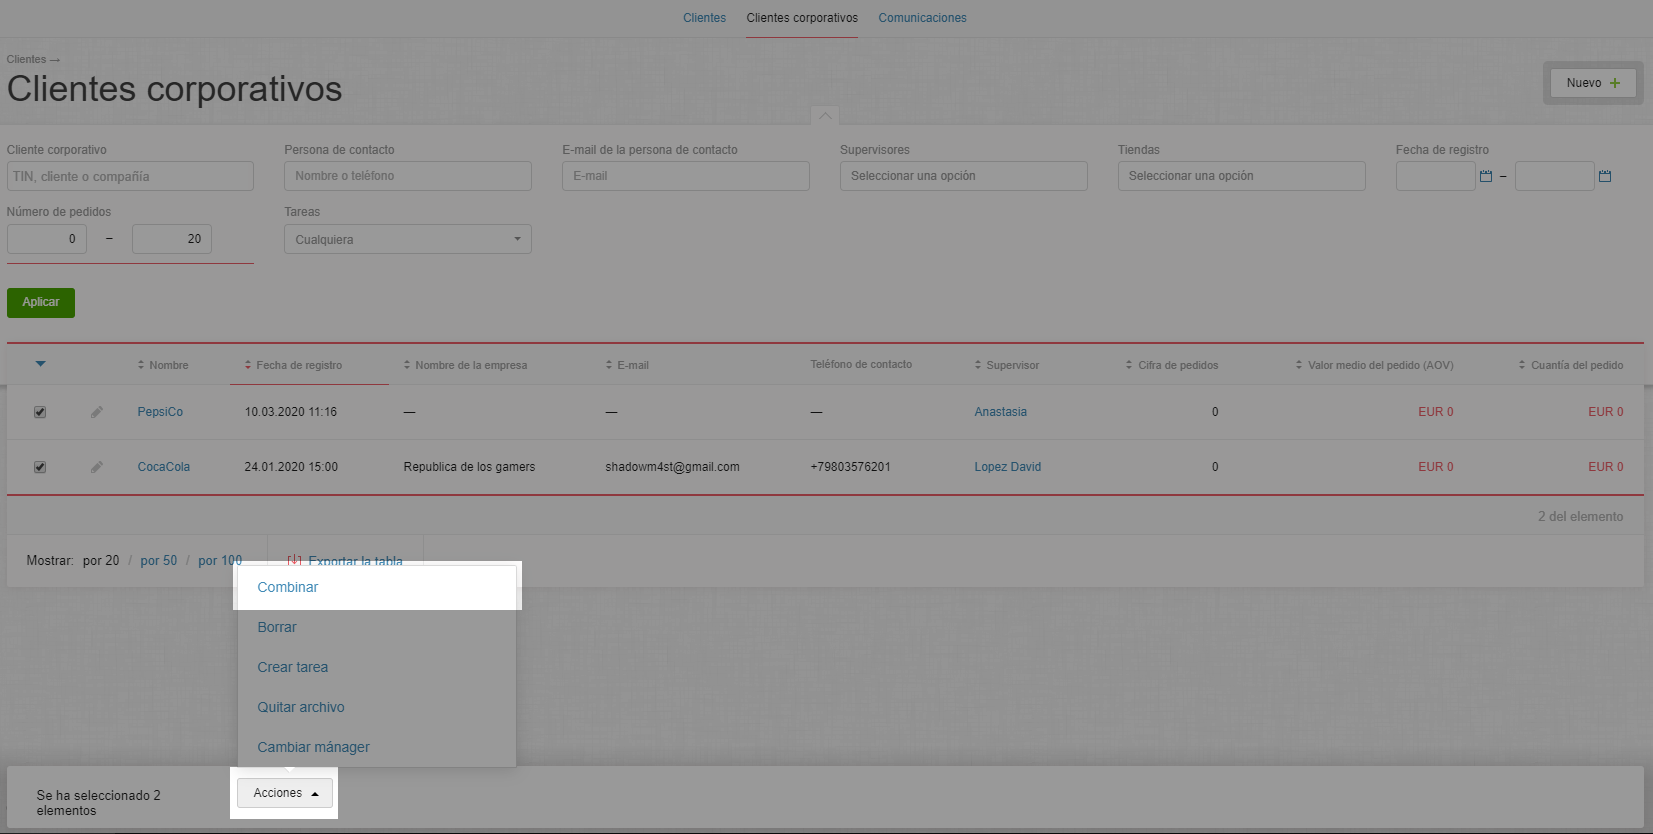This screenshot has width=1653, height=834.
Task: Click the Exportar la tabla export icon
Action: pyautogui.click(x=295, y=561)
